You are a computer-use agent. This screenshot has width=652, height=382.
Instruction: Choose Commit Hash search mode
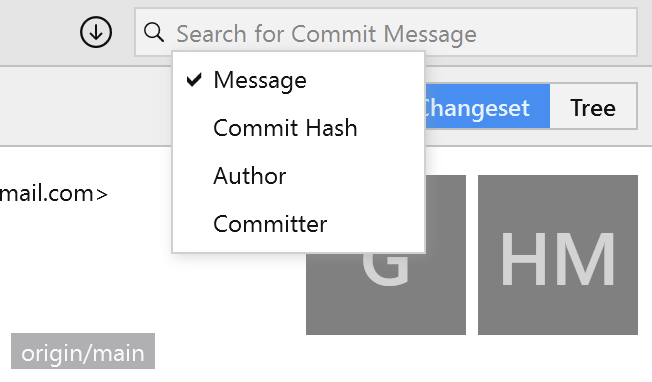pyautogui.click(x=299, y=128)
